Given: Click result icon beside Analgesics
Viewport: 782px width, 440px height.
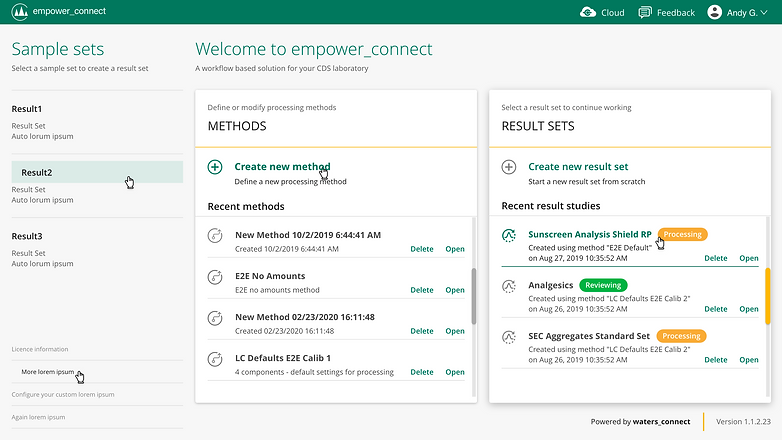Looking at the screenshot, I should 509,286.
